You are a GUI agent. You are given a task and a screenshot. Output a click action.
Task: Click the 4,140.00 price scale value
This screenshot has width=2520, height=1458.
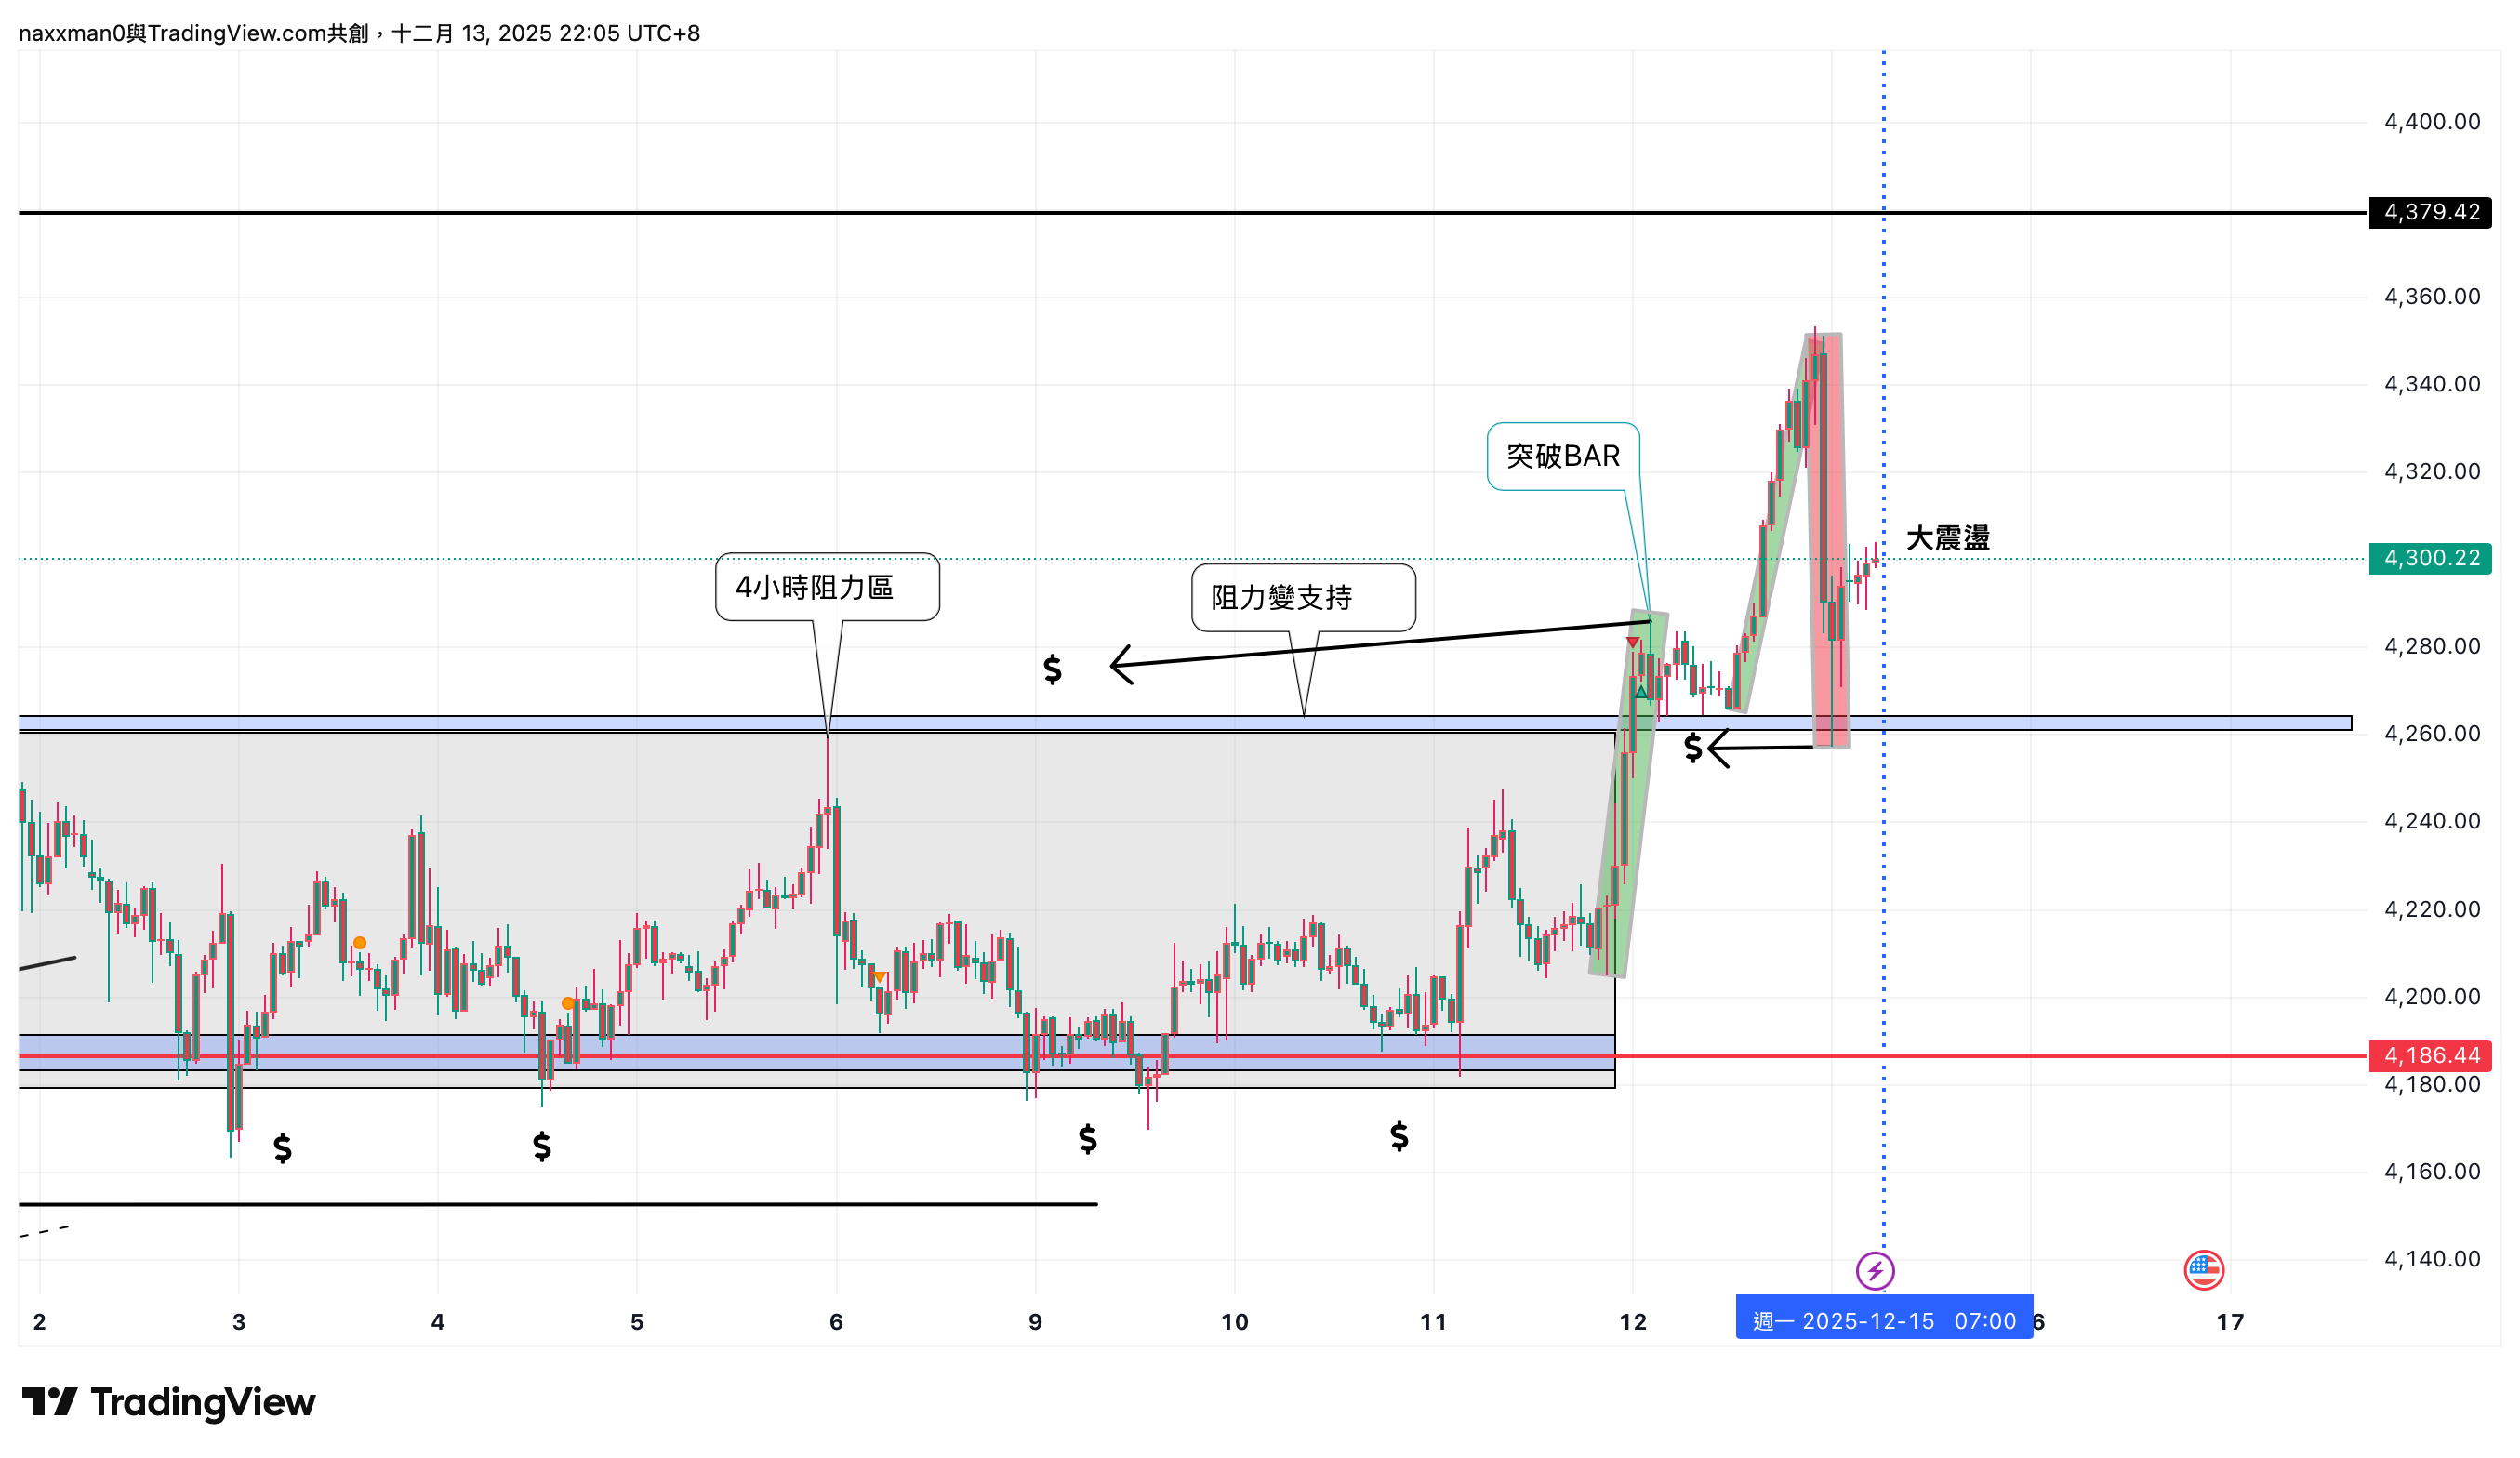tap(2432, 1259)
